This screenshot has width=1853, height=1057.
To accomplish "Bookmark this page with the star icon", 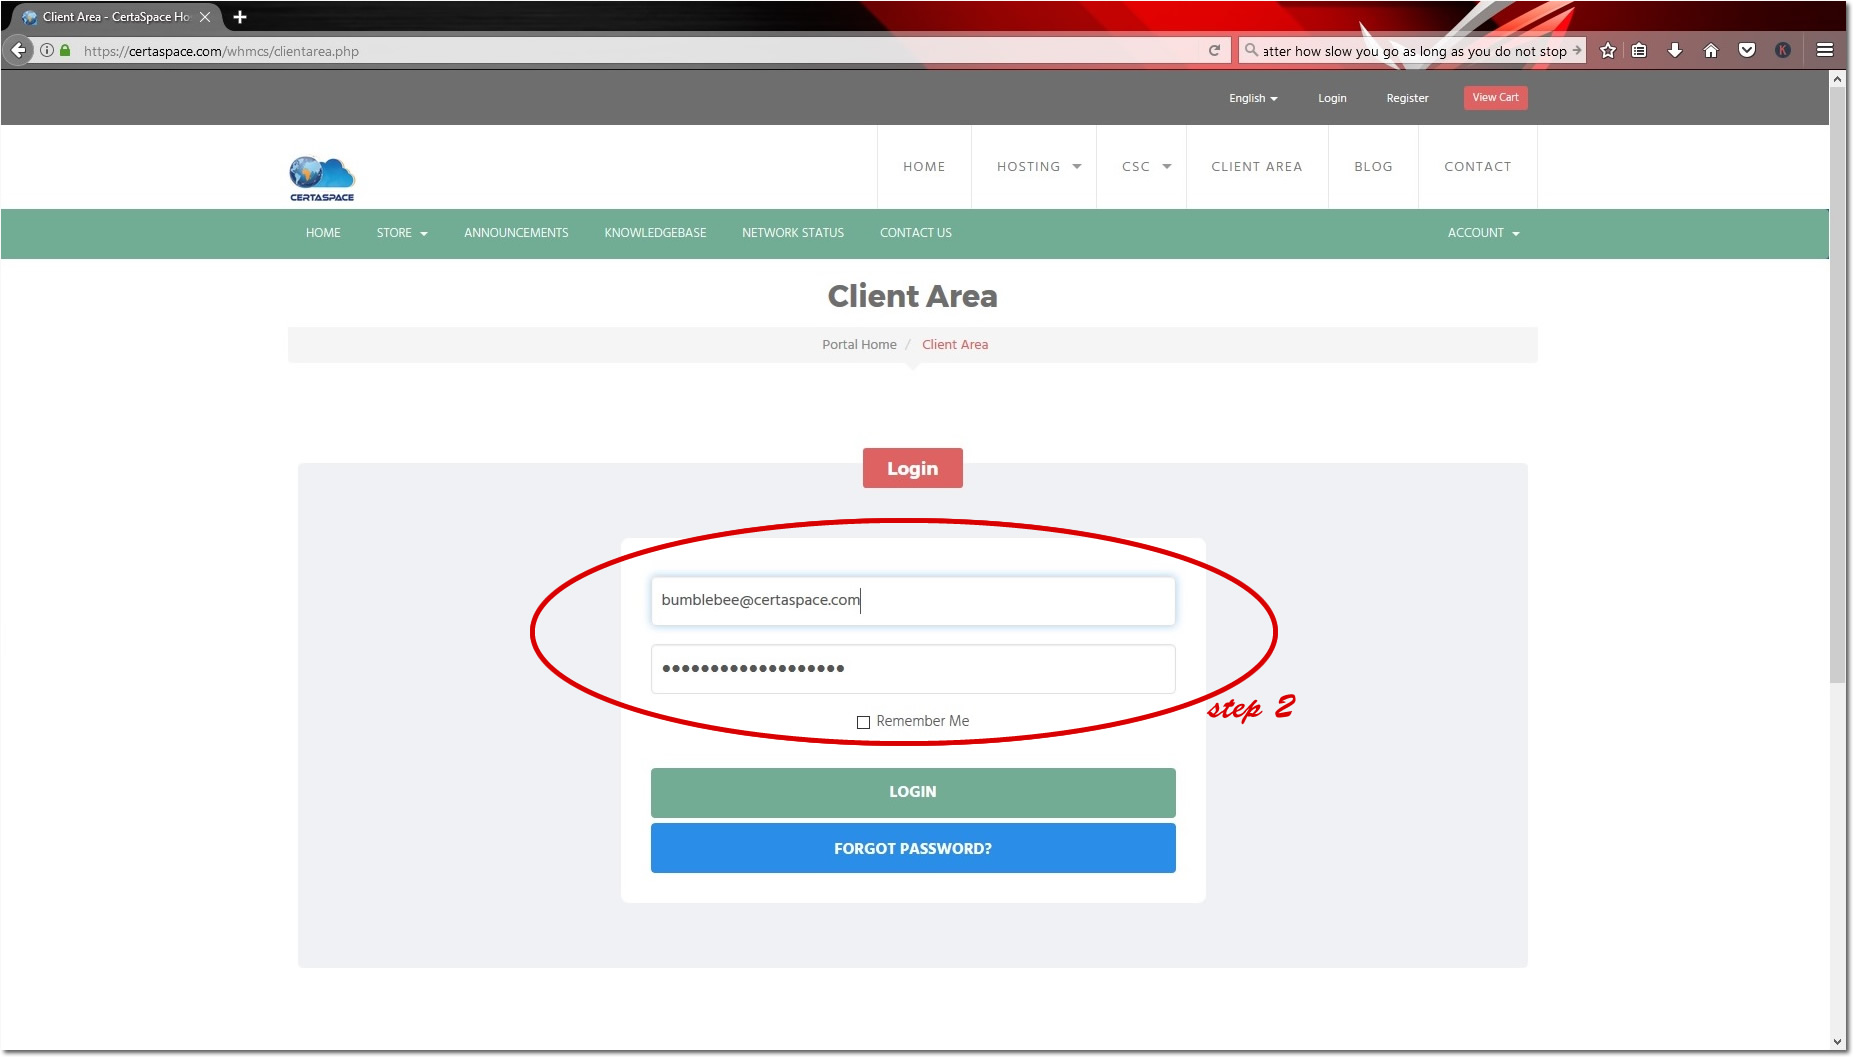I will point(1608,50).
